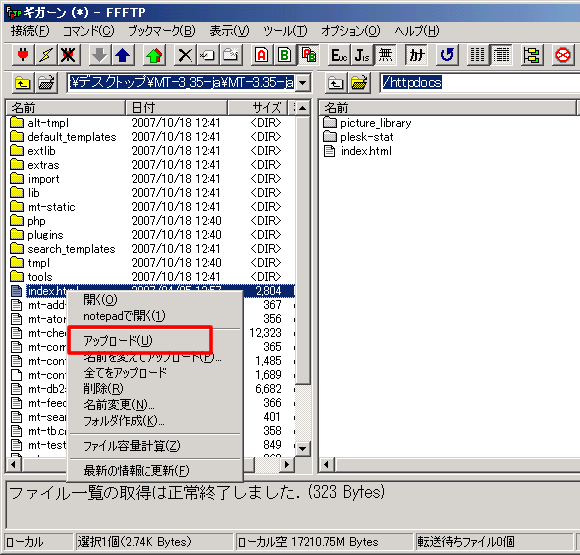Go up one folder in remote pane
Viewport: 580px width, 555px height.
(336, 83)
